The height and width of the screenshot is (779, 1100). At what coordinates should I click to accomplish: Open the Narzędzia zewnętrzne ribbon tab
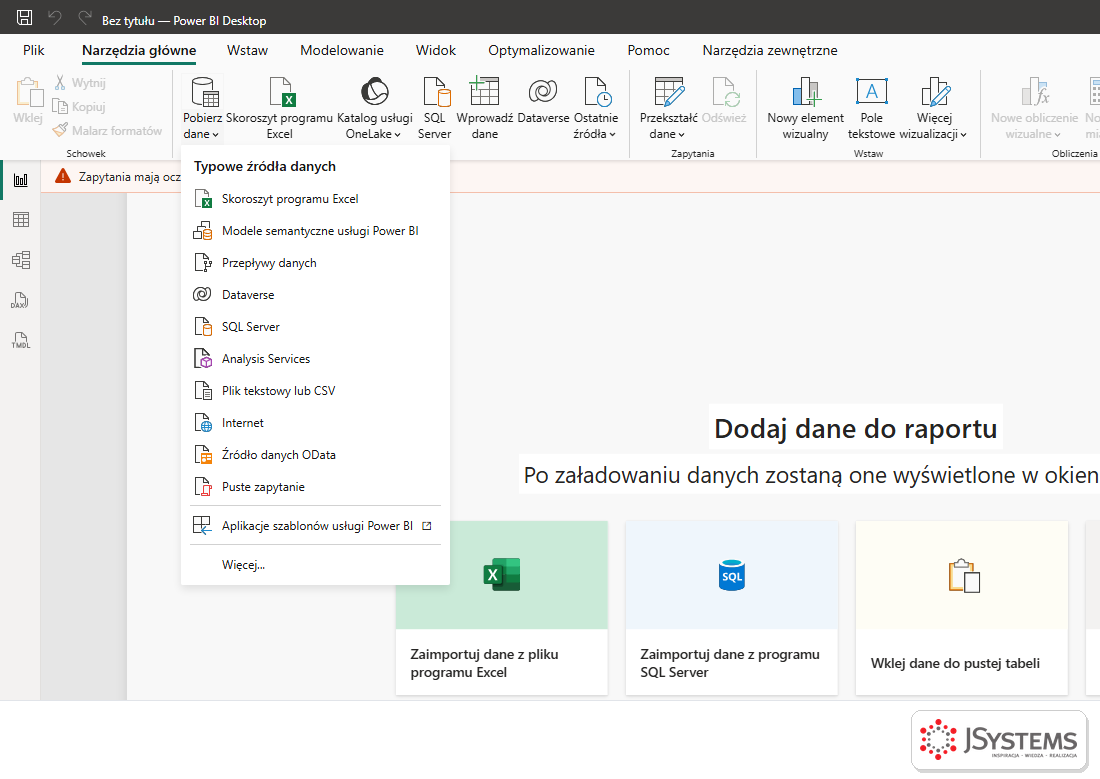[770, 51]
